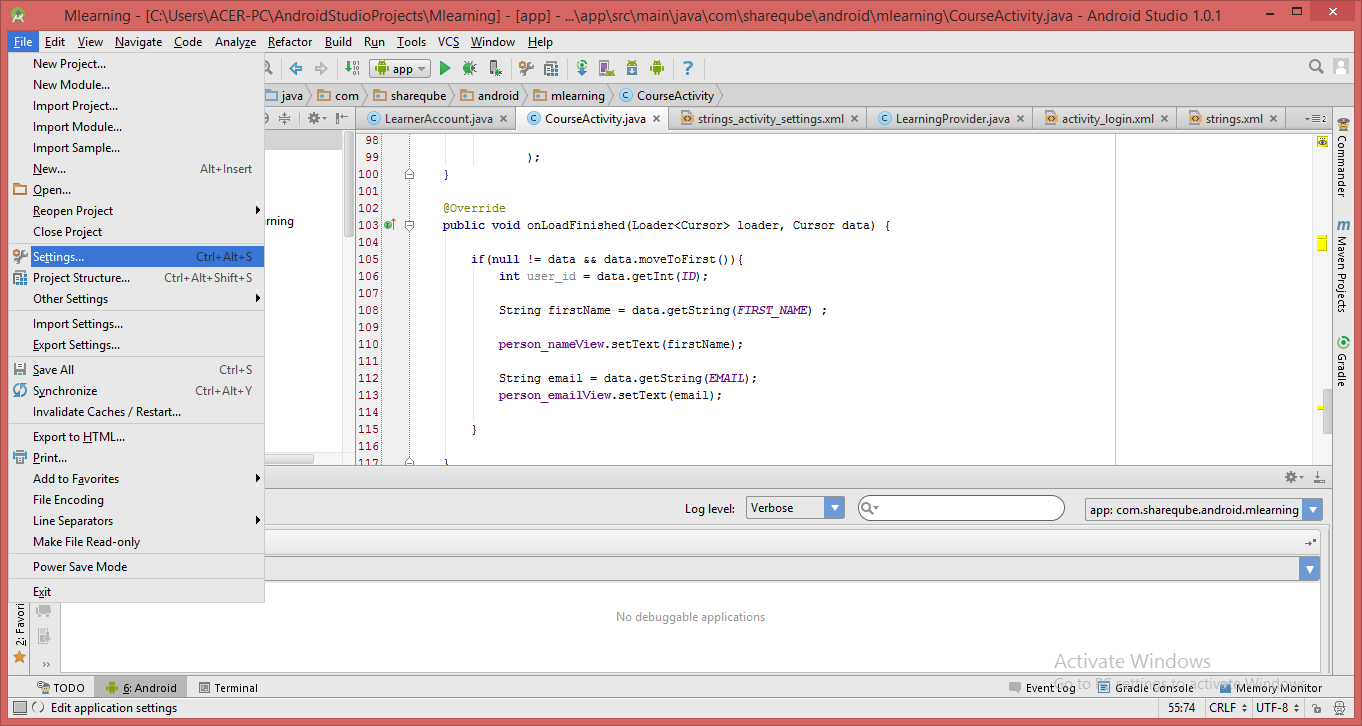Screen dimensions: 1362x726
Task: Open the AVD Manager icon
Action: (x=606, y=69)
